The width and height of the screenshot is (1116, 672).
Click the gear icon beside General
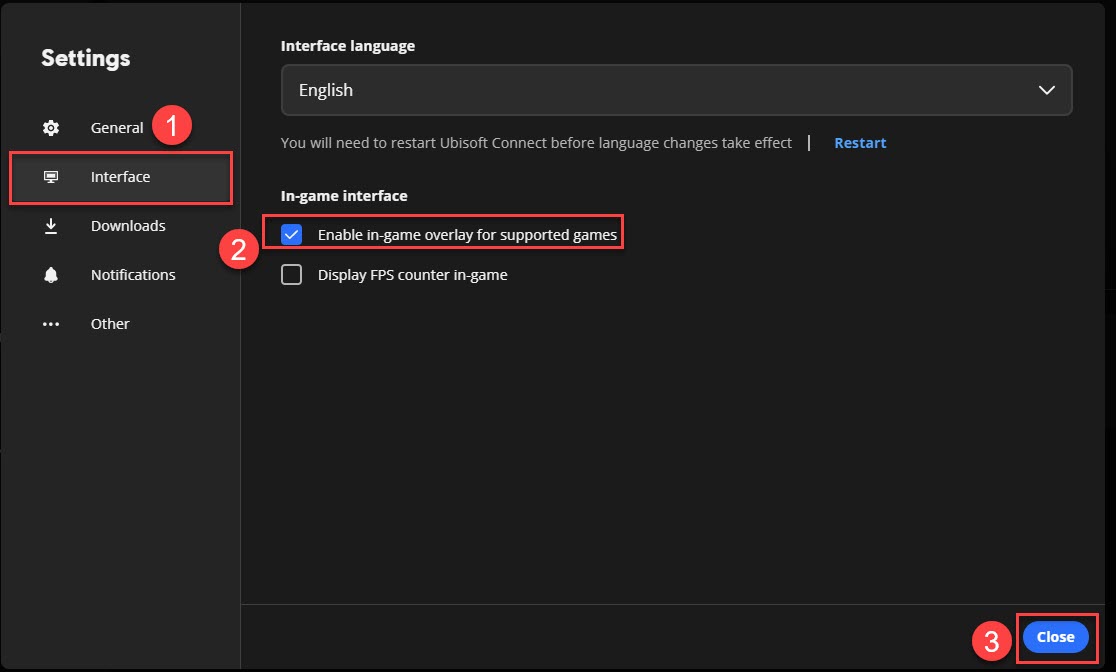click(51, 128)
